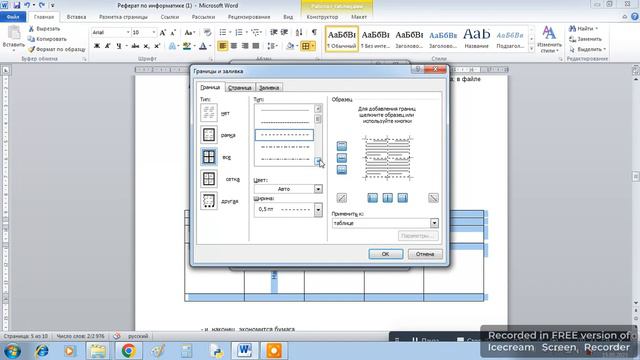
Task: Click the numbered list icon
Action: [239, 32]
